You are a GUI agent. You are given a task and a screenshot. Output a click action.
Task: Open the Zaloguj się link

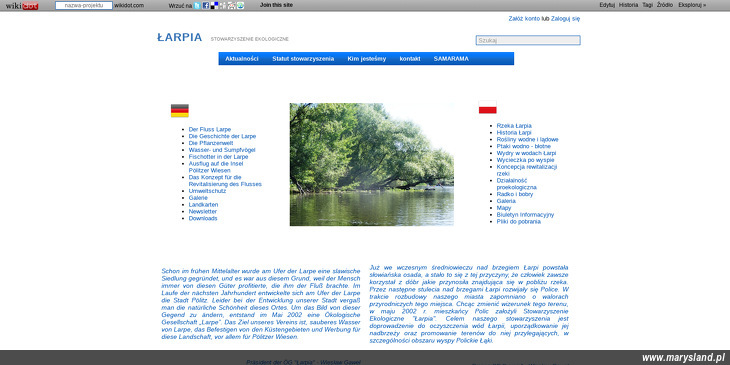coord(565,19)
